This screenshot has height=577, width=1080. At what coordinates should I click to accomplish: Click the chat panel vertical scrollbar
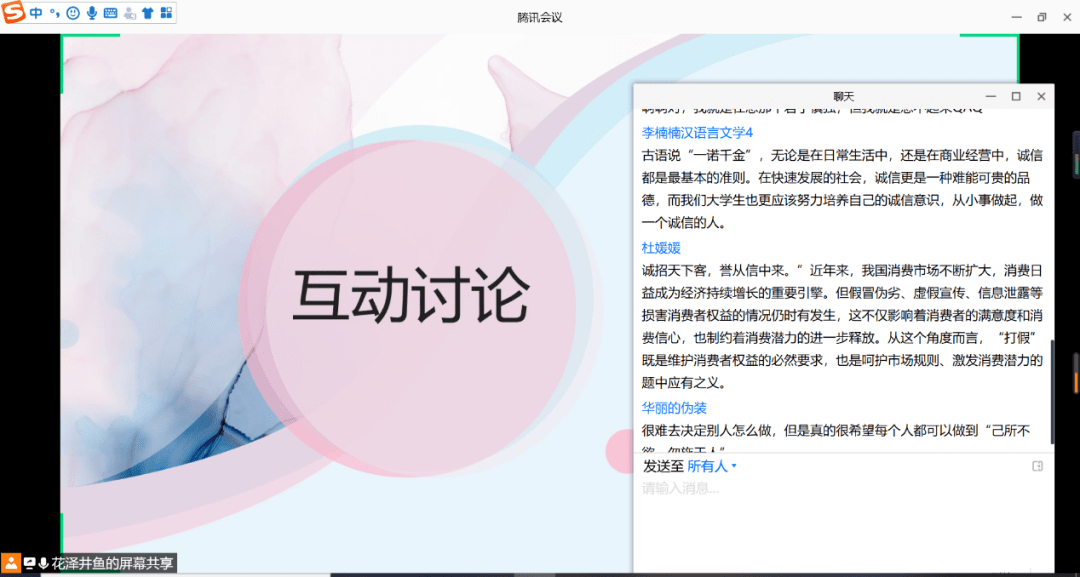click(x=1052, y=392)
